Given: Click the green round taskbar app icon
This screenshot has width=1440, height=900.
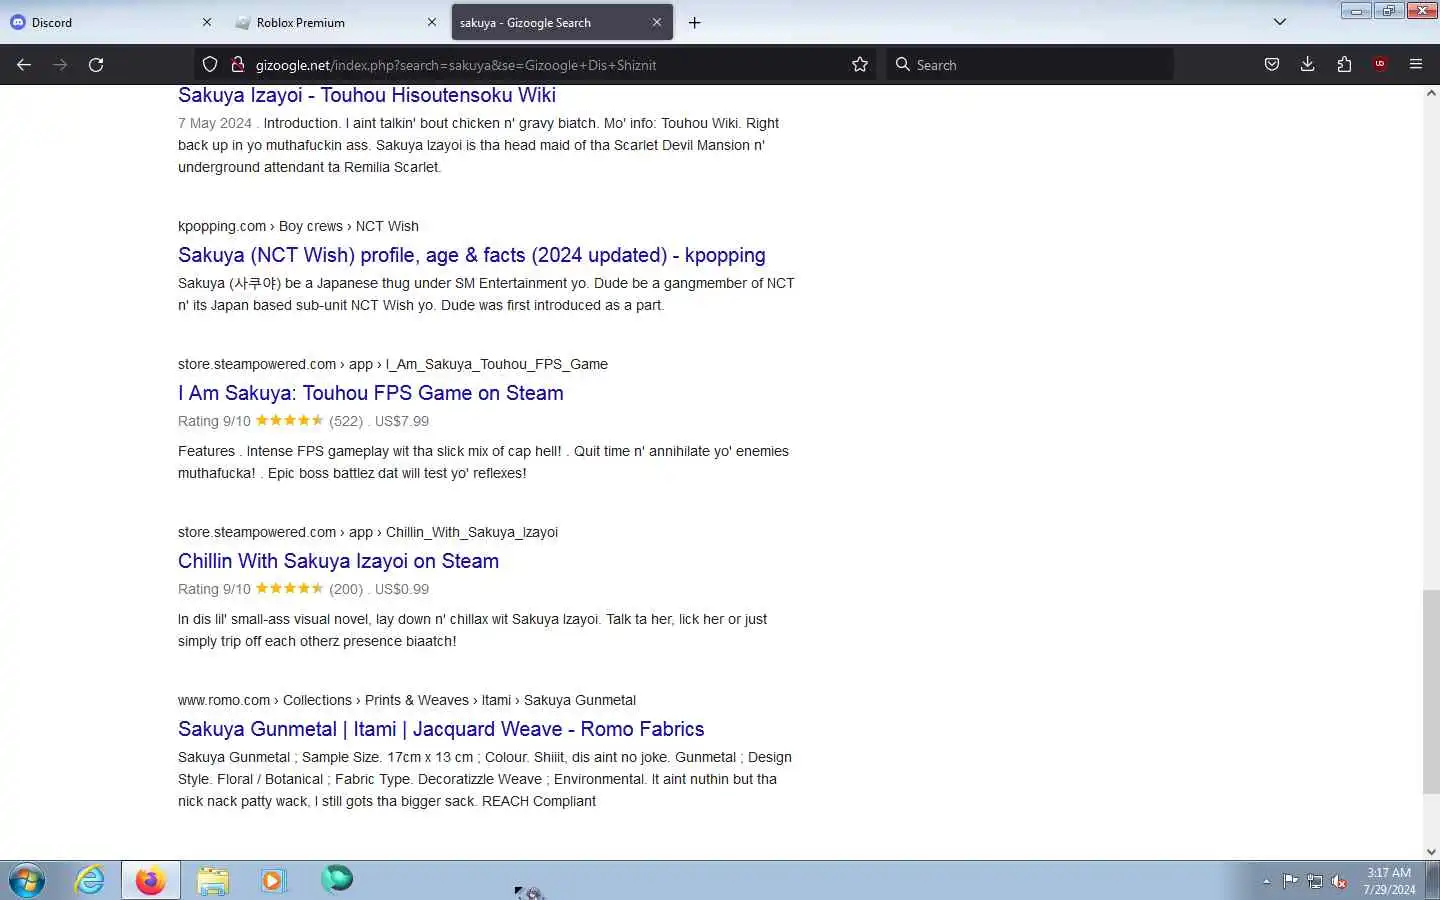Looking at the screenshot, I should (x=337, y=879).
